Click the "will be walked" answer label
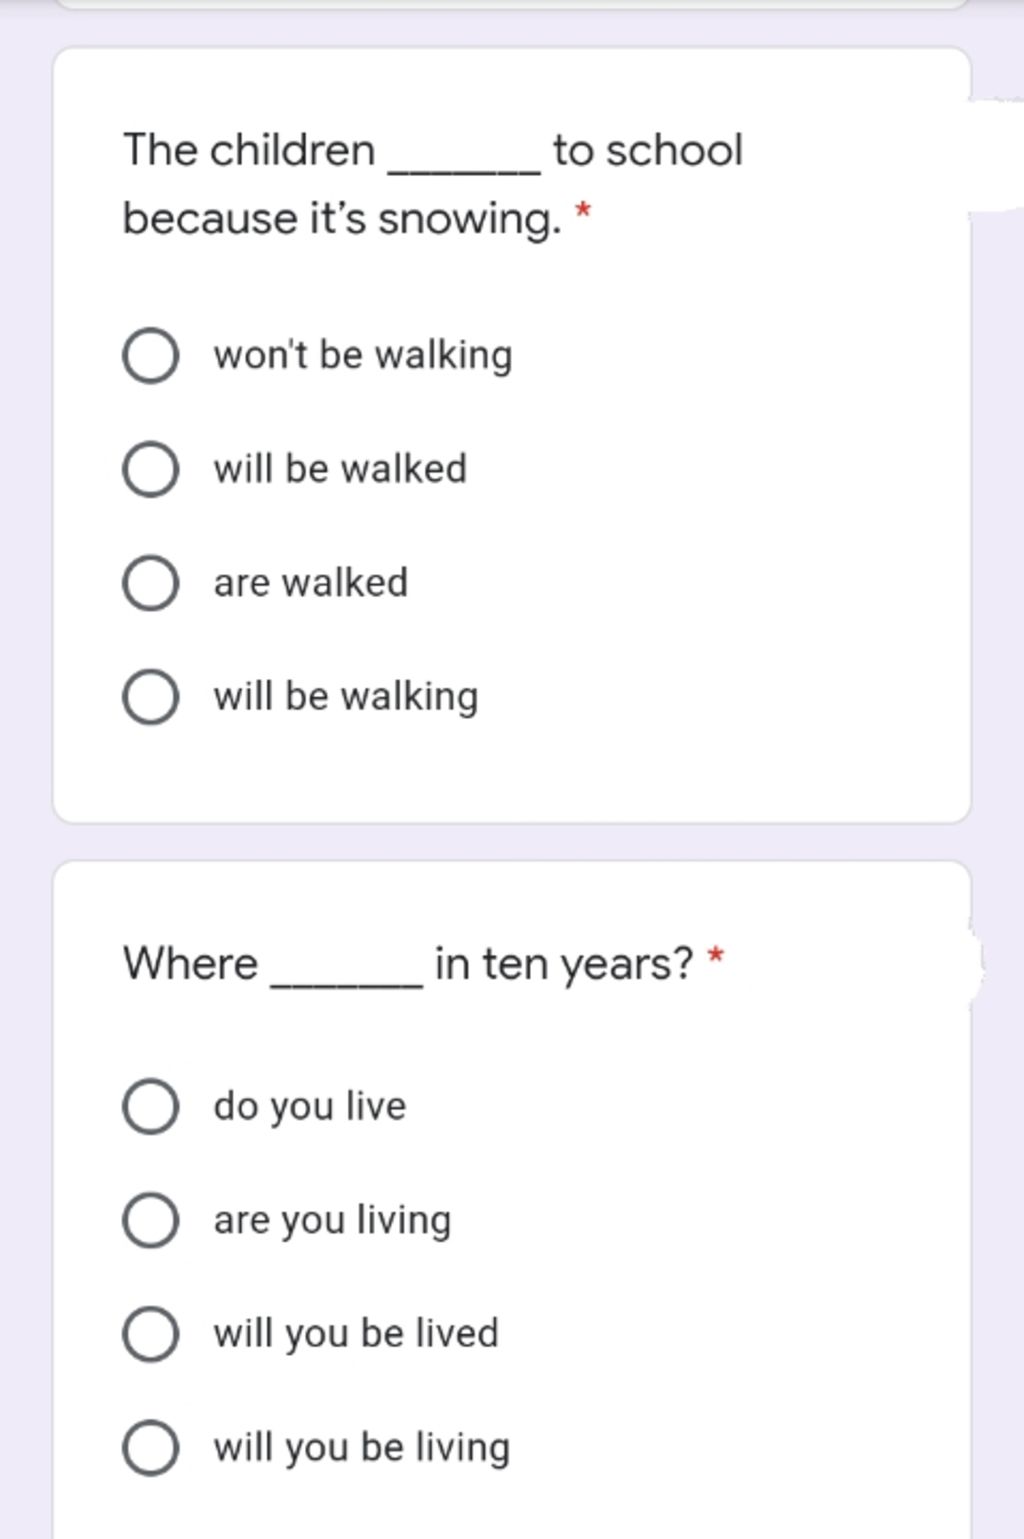 tap(340, 469)
